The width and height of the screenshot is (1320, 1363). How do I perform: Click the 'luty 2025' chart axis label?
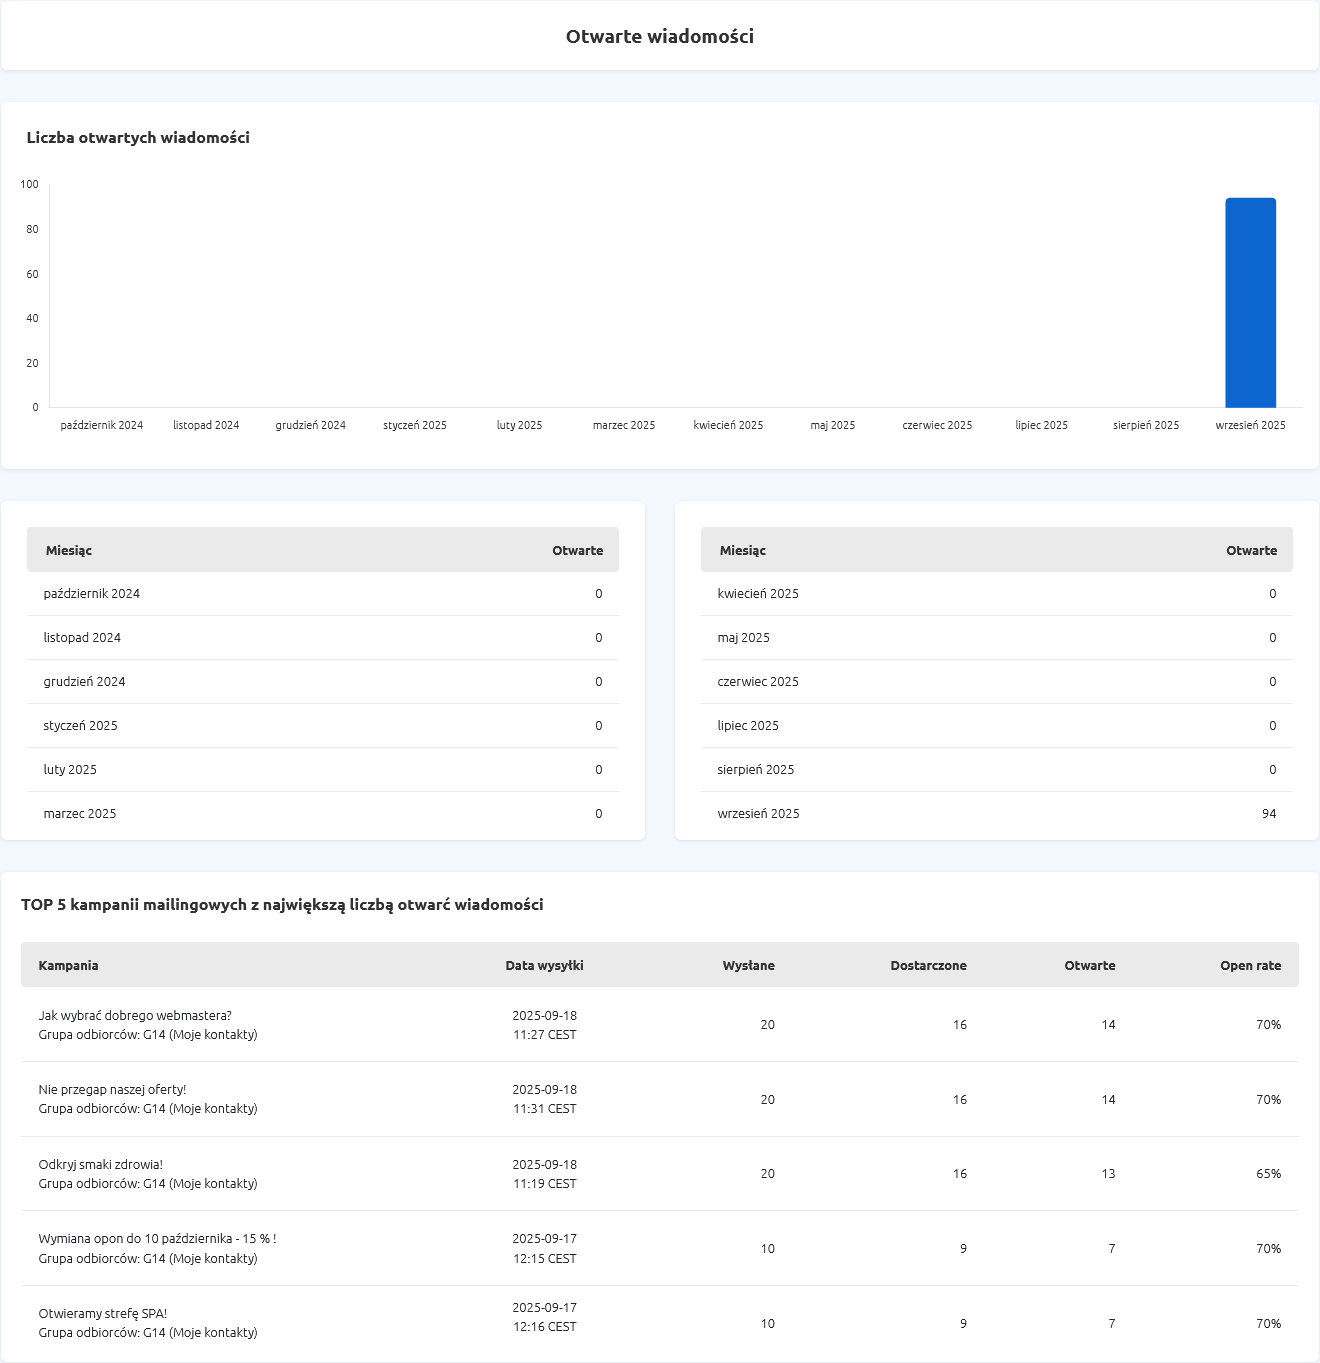pyautogui.click(x=519, y=425)
